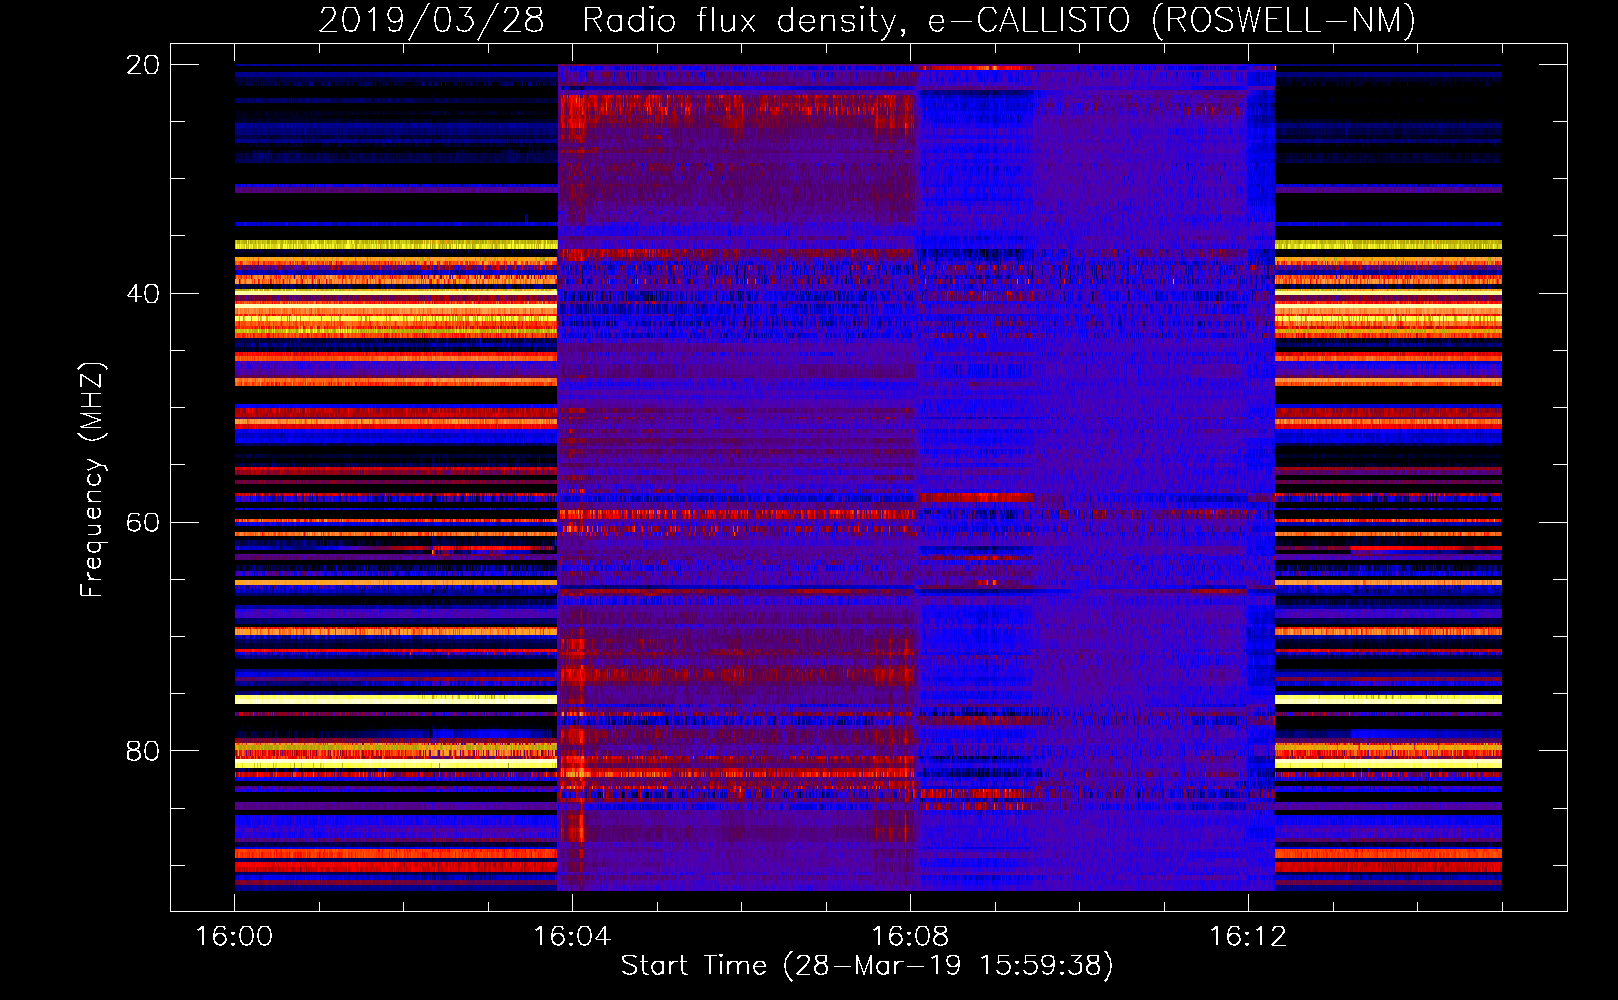Click the 16:00 time tick label
This screenshot has height=1000, width=1618.
coord(234,937)
